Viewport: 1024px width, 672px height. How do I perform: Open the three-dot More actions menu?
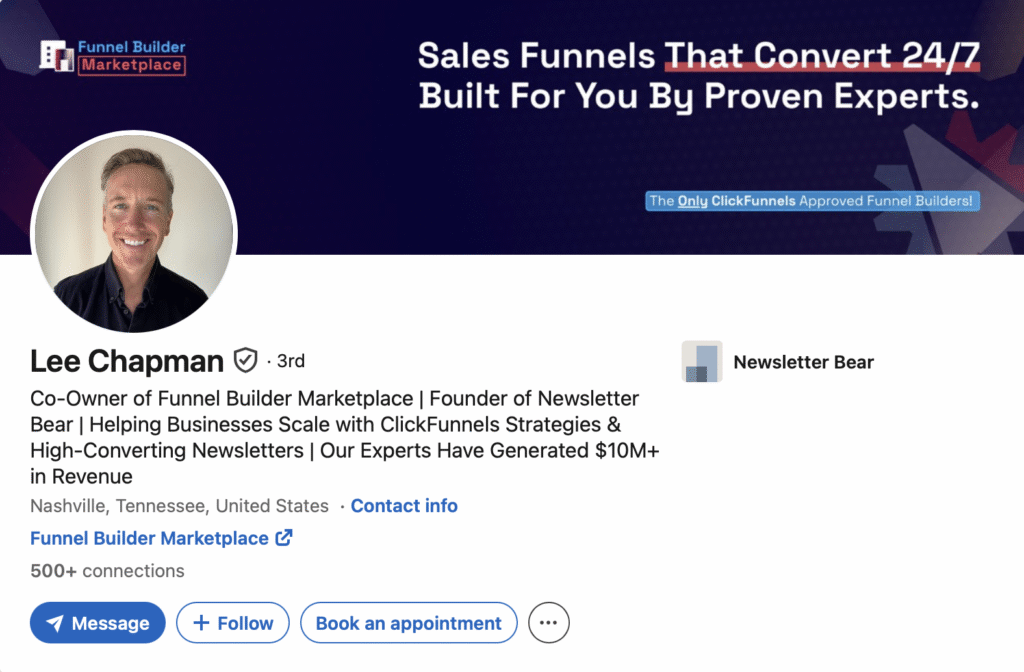pos(548,623)
